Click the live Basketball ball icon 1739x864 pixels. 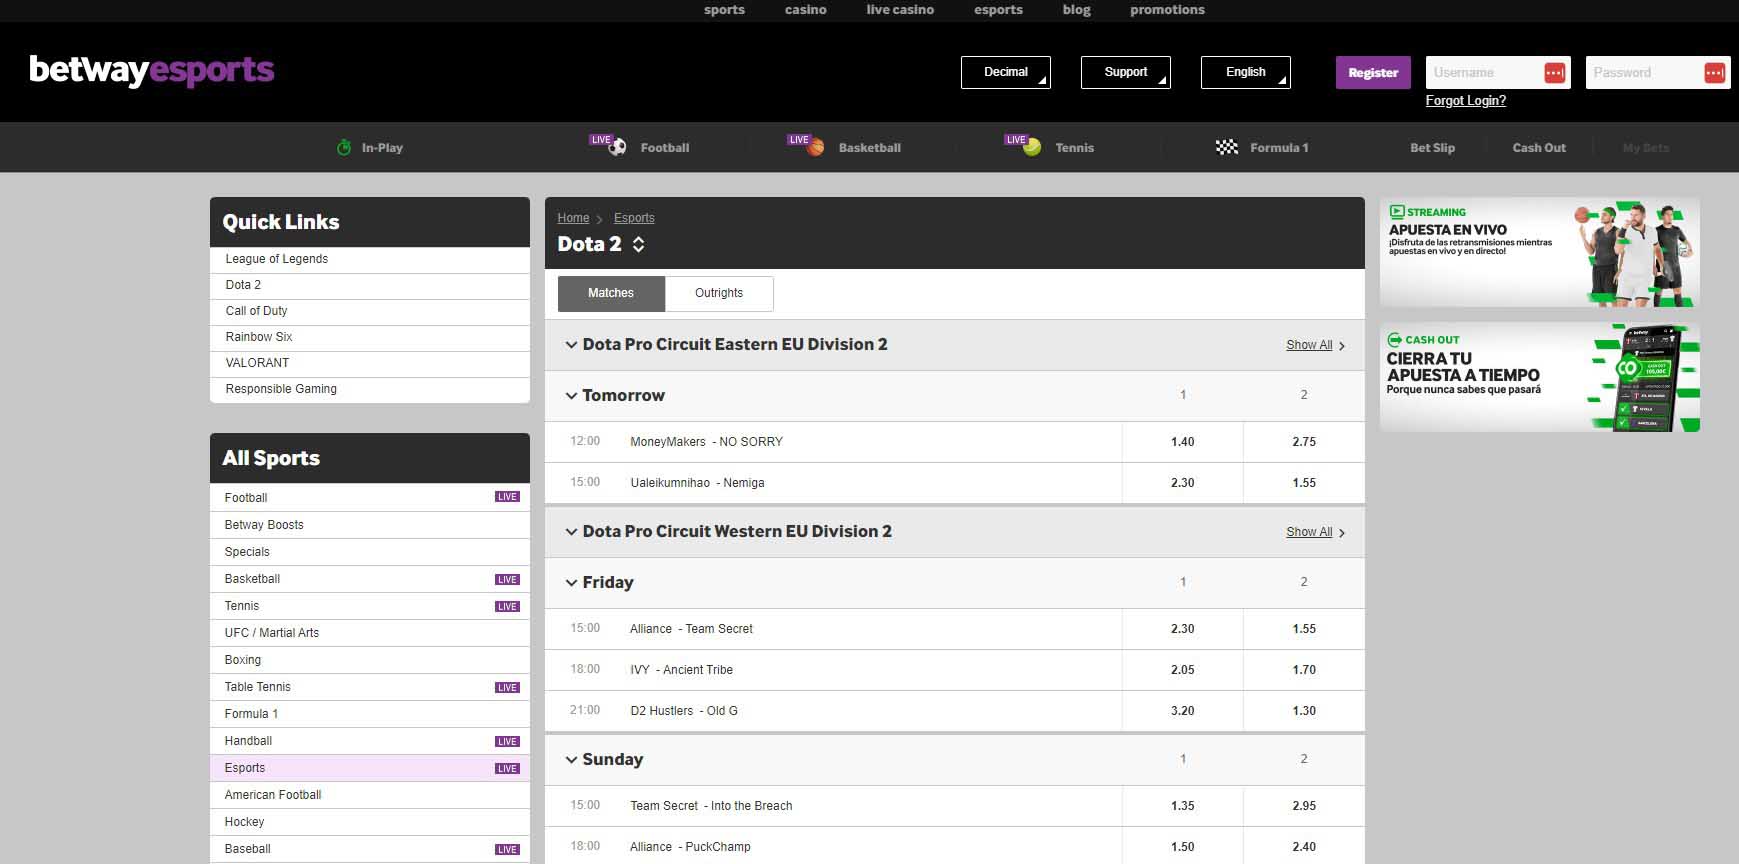[x=816, y=147]
